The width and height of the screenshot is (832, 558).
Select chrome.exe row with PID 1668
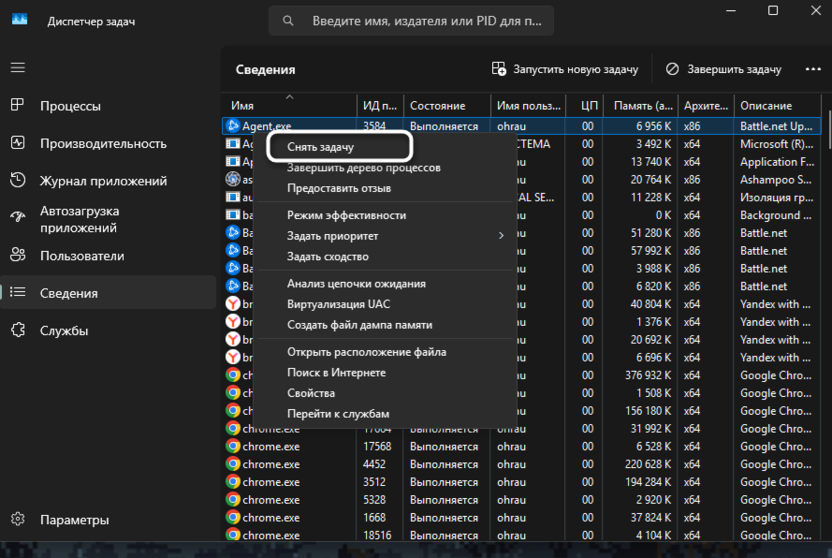(x=521, y=517)
